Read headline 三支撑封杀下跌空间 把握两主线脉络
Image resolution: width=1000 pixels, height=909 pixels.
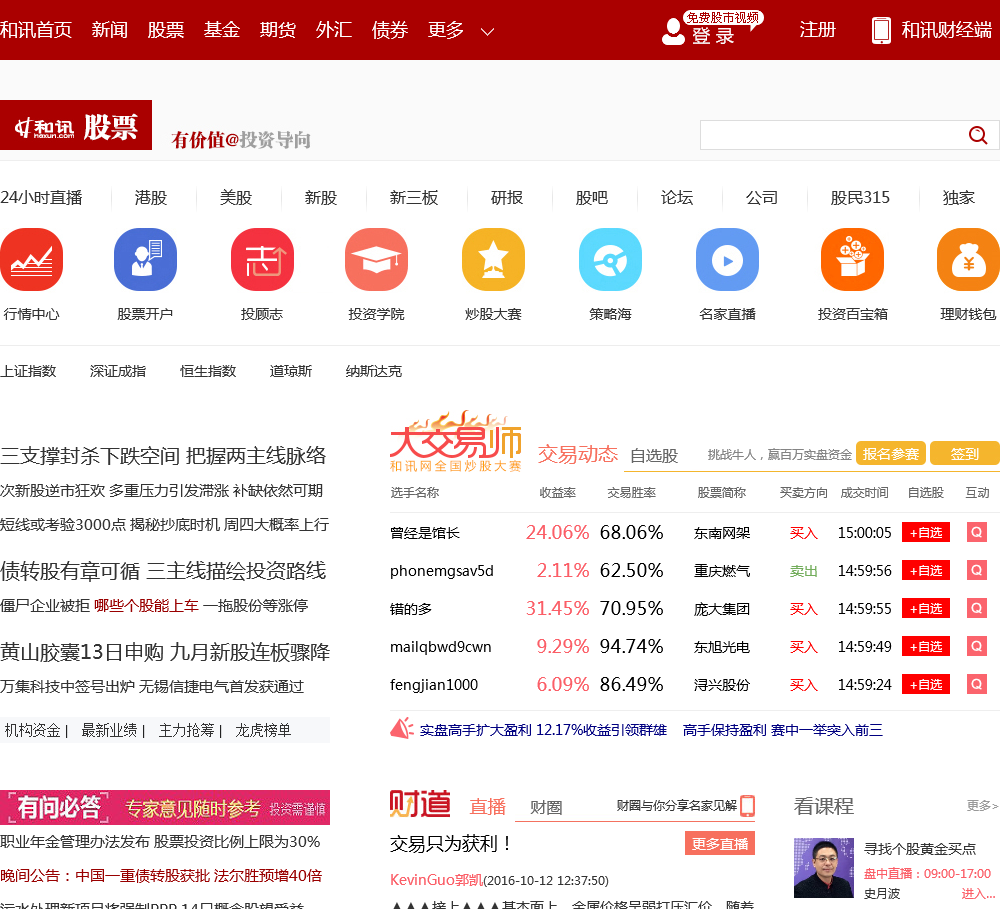pos(163,455)
